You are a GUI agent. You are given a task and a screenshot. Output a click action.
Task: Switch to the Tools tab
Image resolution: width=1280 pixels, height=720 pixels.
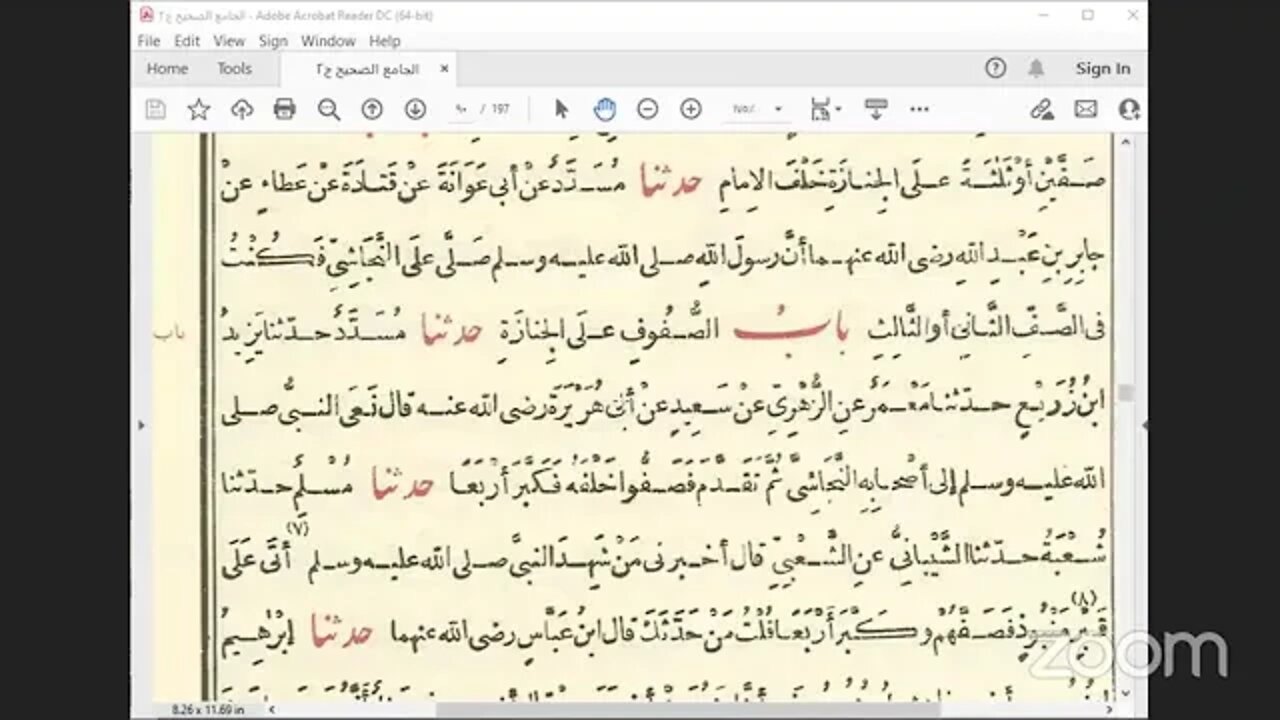pyautogui.click(x=235, y=68)
